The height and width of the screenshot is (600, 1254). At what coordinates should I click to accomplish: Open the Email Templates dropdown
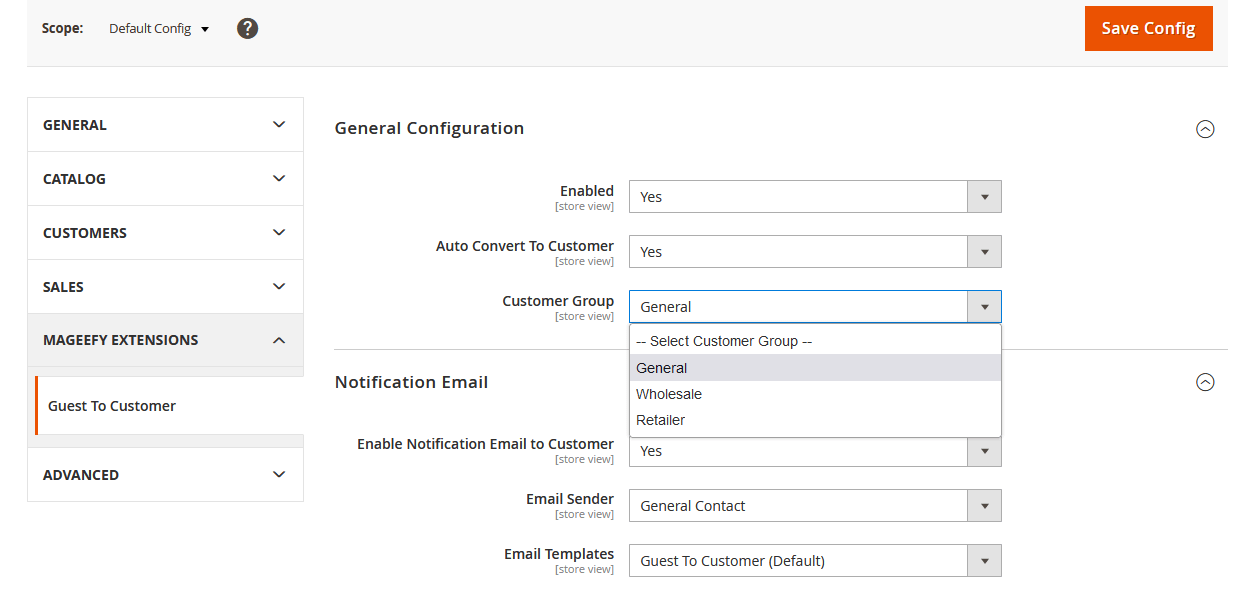[984, 560]
